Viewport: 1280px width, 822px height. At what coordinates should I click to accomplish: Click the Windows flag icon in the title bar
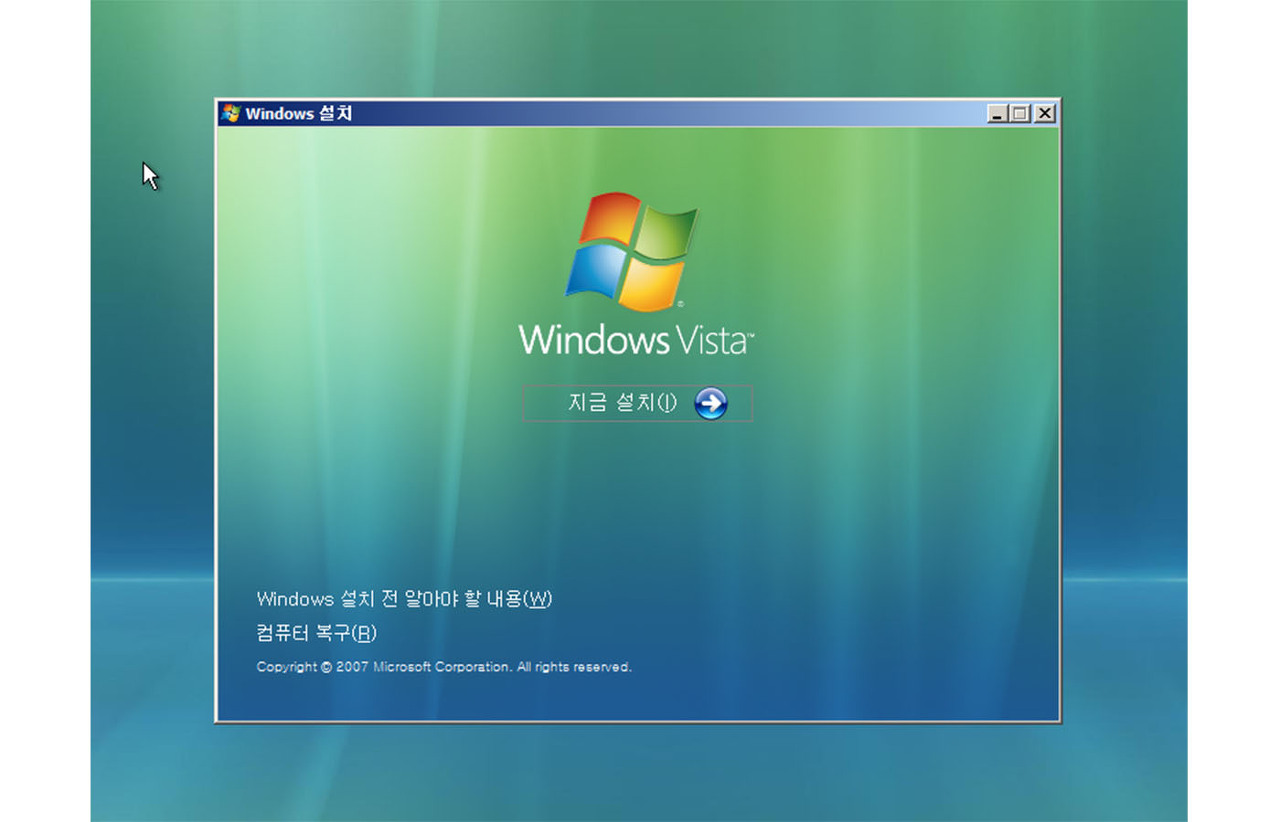[231, 113]
